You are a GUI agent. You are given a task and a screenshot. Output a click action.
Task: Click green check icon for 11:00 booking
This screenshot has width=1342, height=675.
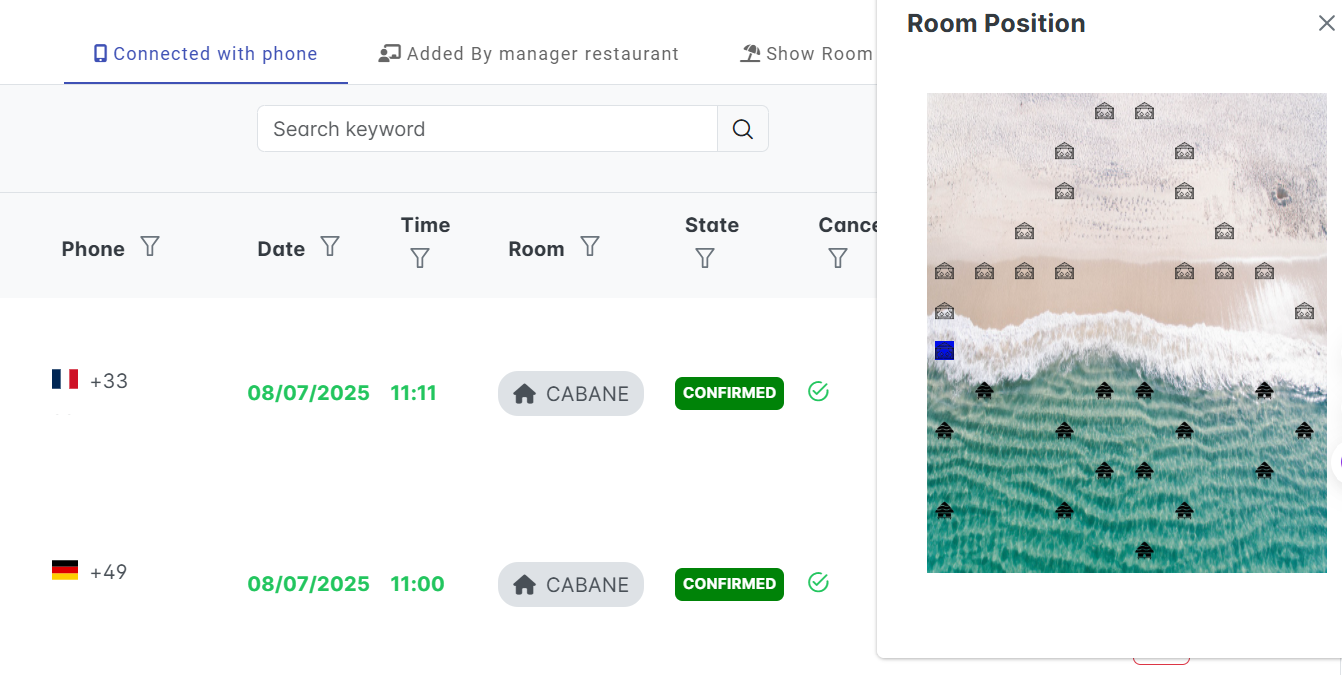point(818,582)
